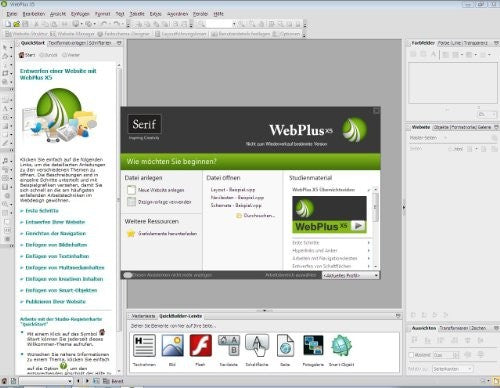Click the Open folder toolbar icon
This screenshot has height=388, width=500.
(16, 24)
